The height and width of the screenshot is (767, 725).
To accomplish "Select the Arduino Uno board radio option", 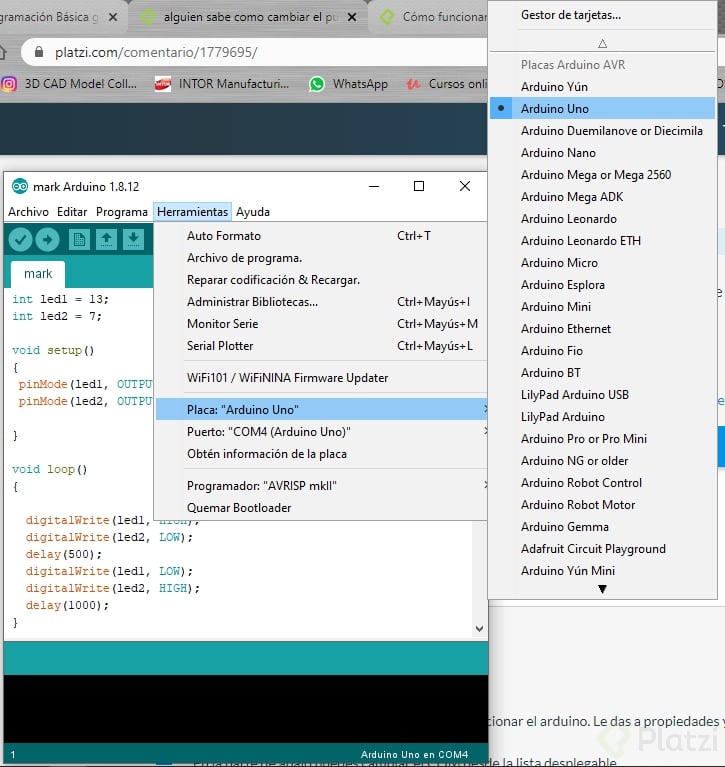I will point(602,109).
